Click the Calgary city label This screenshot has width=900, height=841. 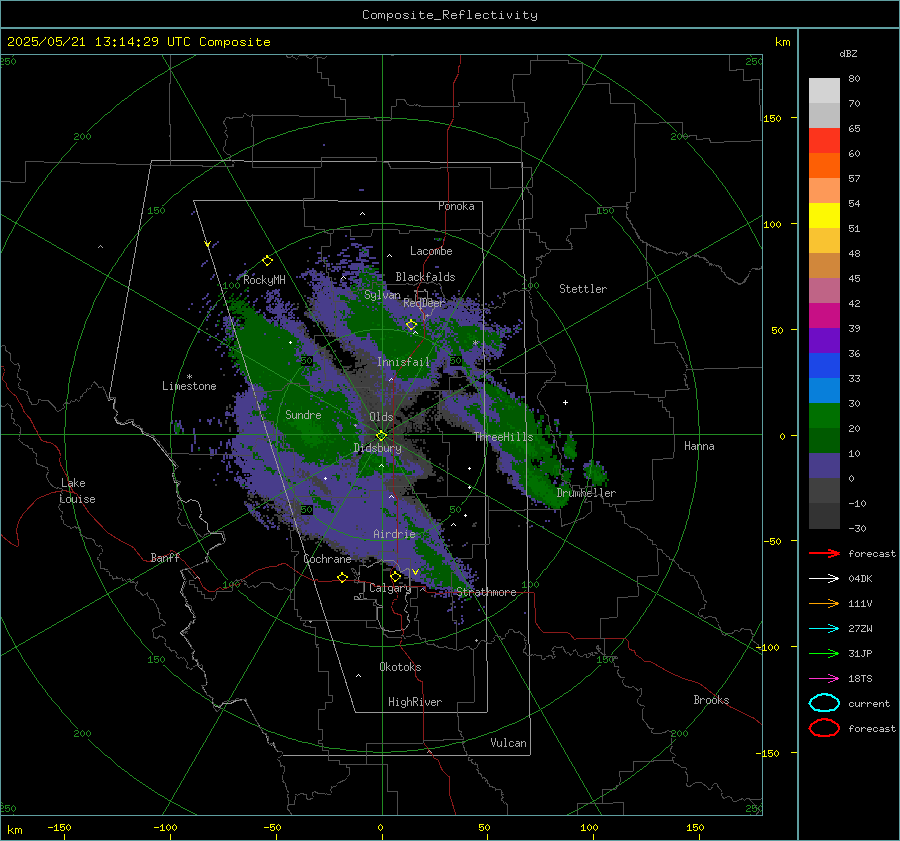(390, 588)
